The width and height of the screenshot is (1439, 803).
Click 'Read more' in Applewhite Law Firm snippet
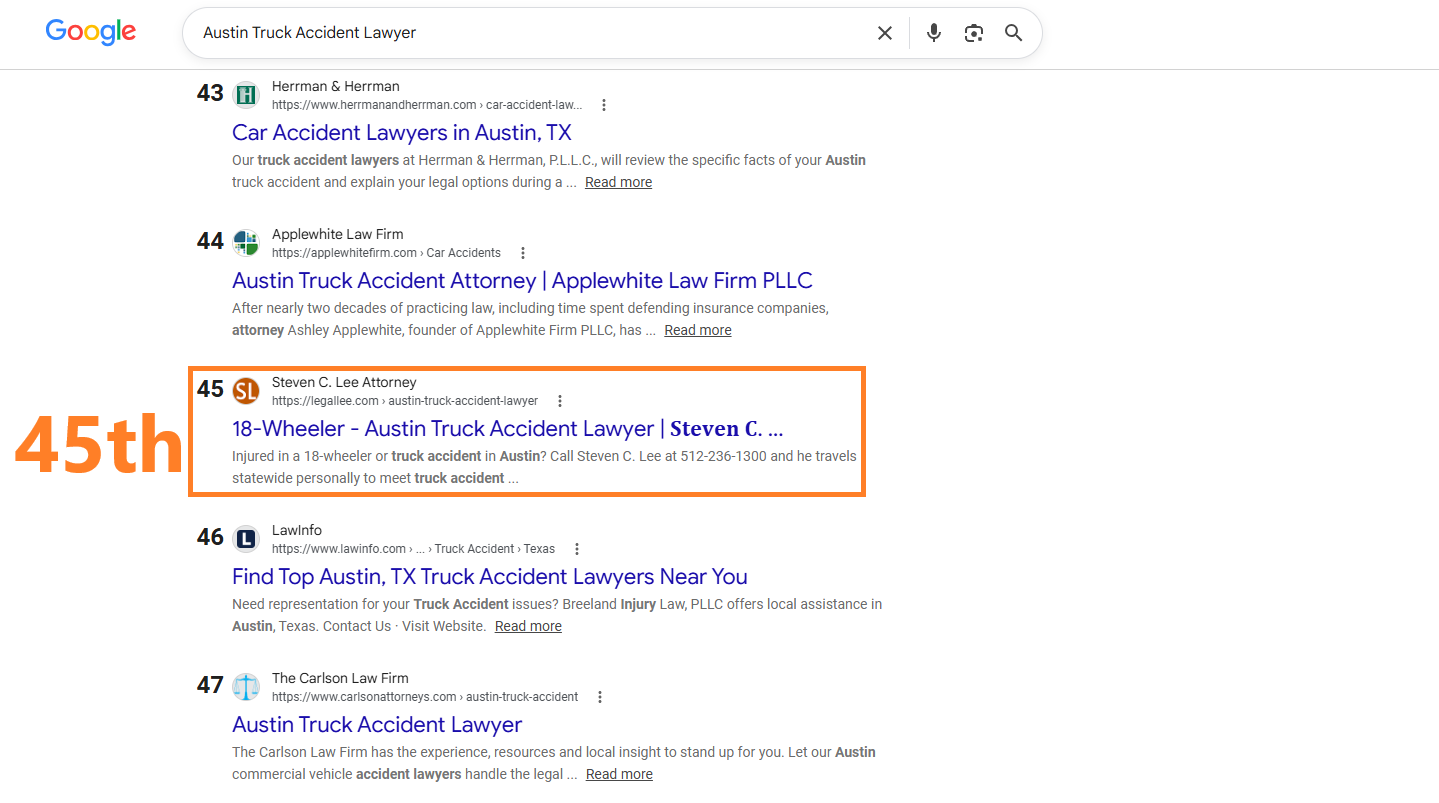[698, 330]
